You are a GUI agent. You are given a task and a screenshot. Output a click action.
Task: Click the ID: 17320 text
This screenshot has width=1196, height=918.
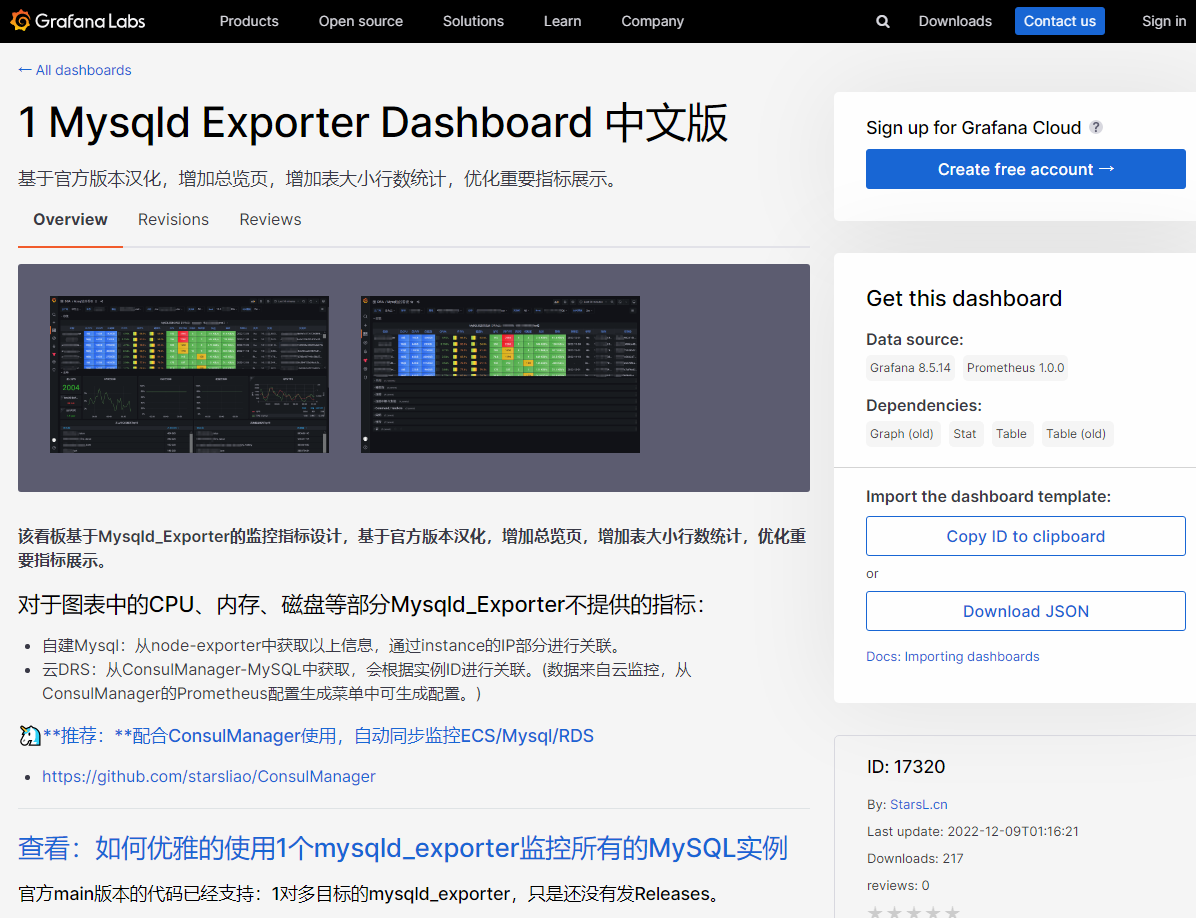(x=905, y=767)
